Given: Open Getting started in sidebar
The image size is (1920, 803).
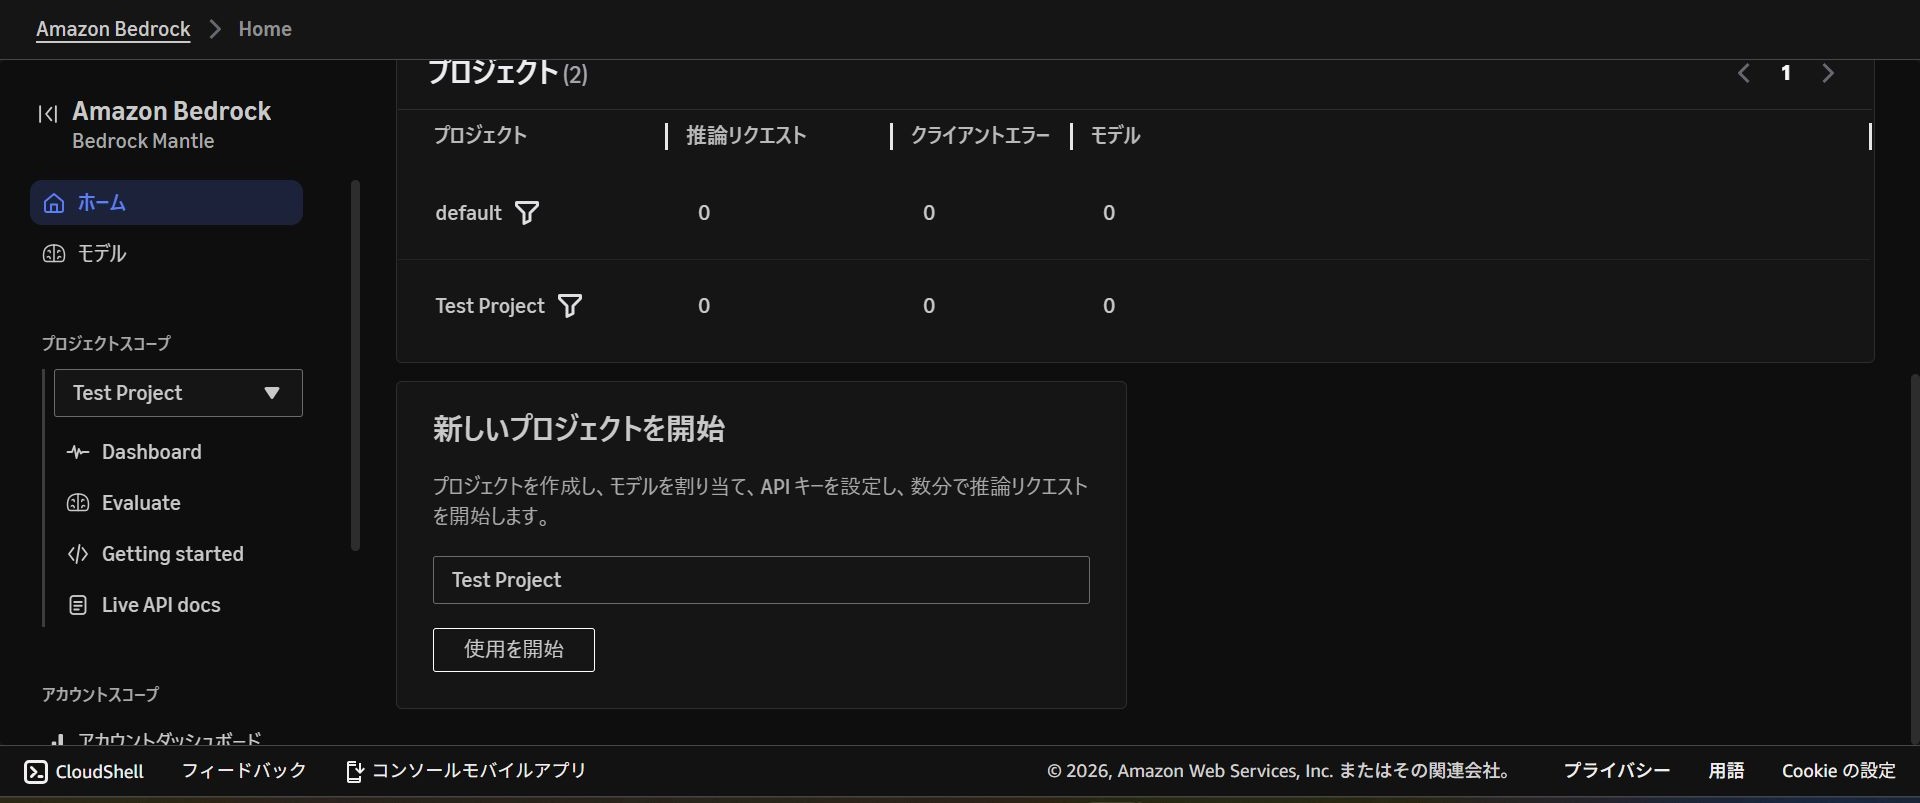Looking at the screenshot, I should click(x=173, y=554).
